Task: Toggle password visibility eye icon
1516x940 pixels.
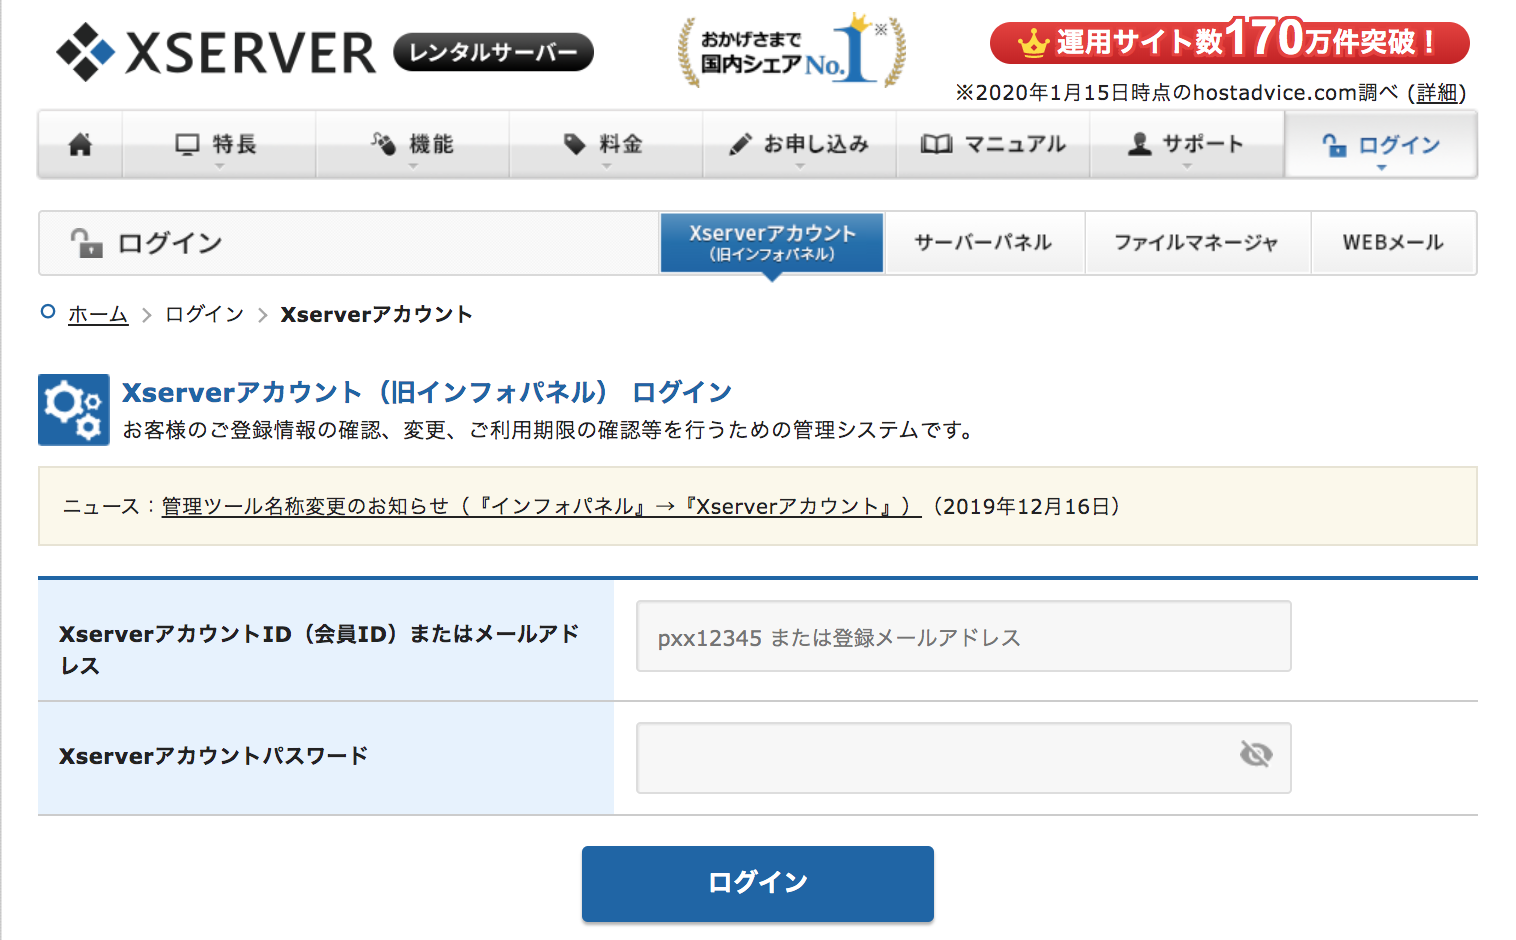Action: pos(1256,754)
